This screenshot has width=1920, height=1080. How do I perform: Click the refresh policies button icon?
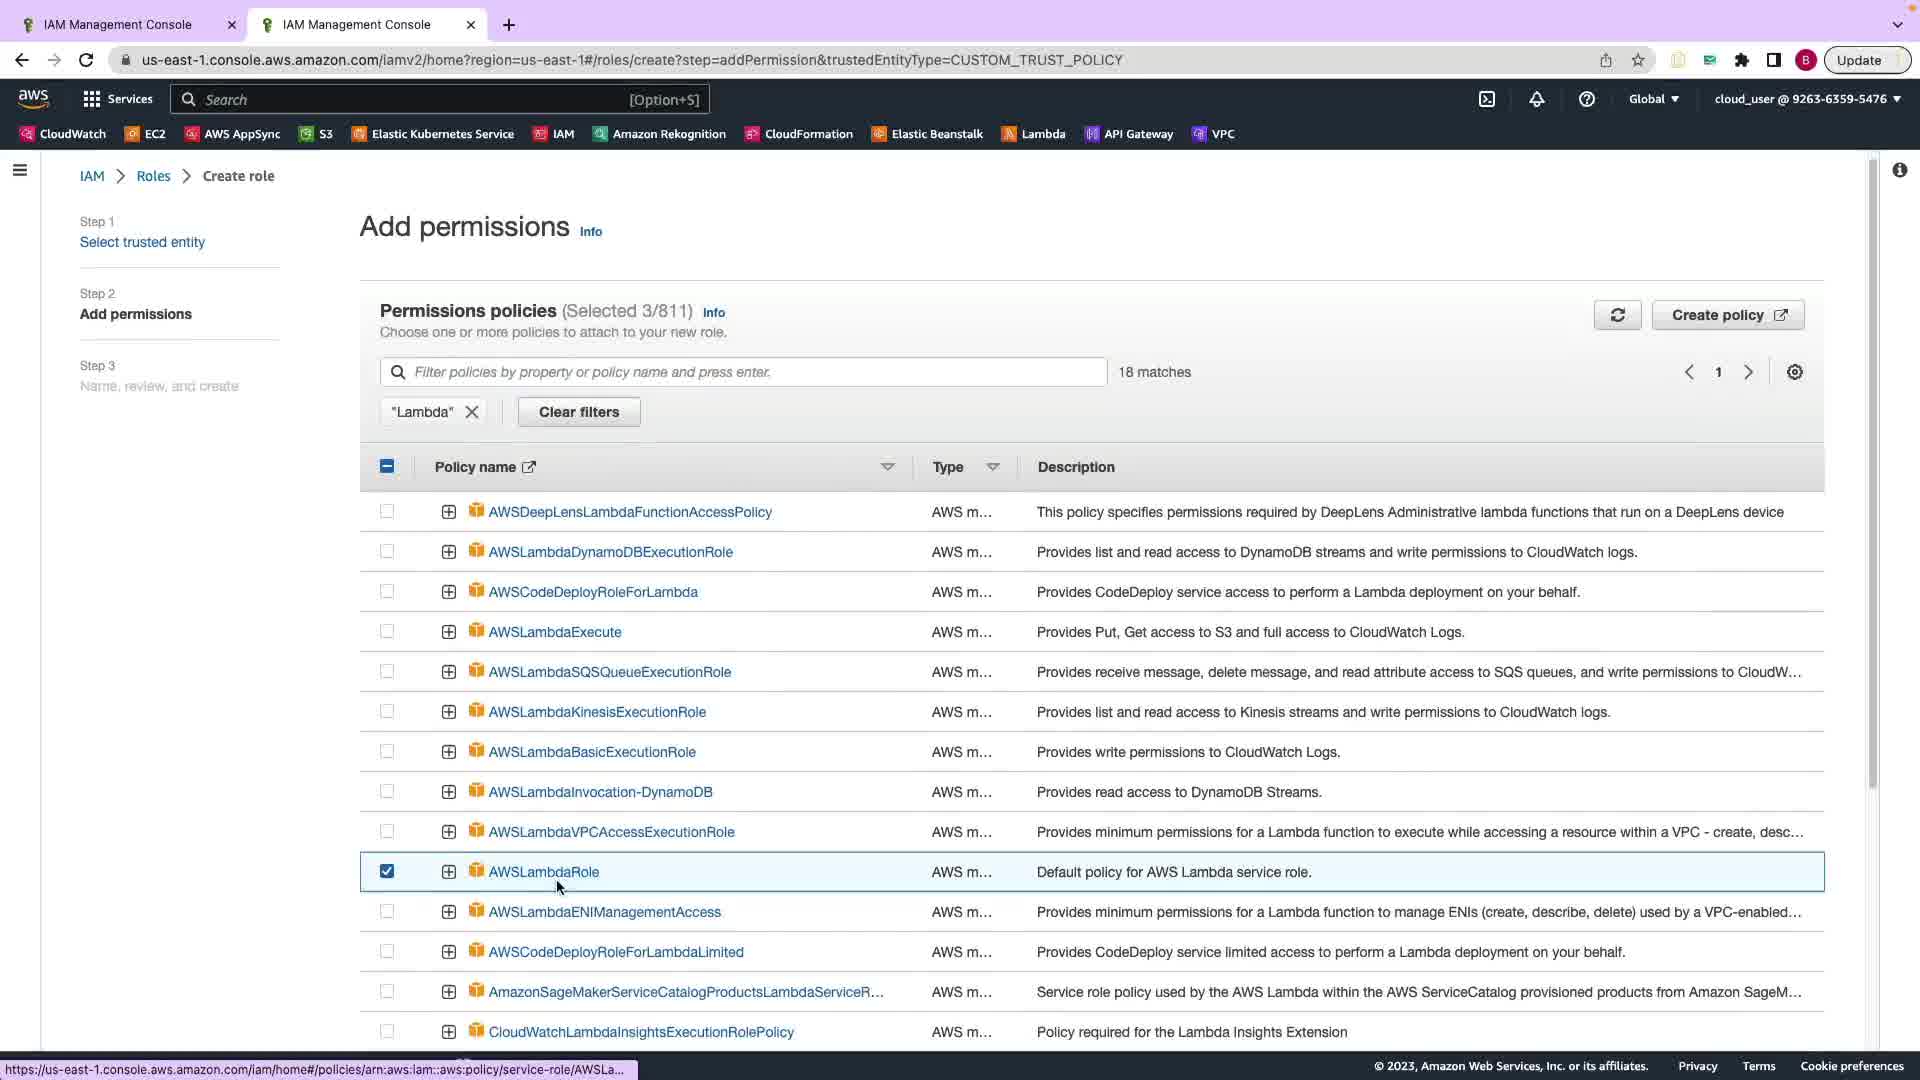[1617, 315]
